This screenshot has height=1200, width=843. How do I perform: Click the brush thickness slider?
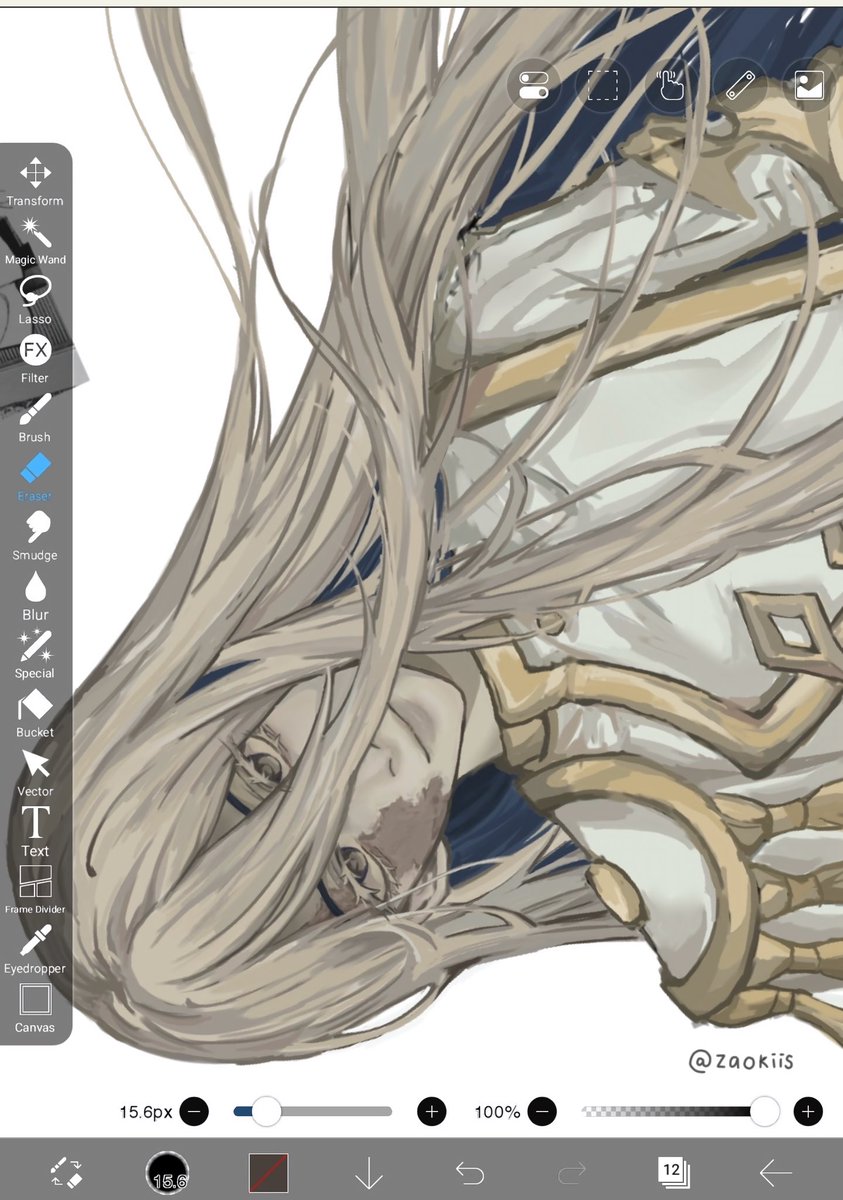pyautogui.click(x=313, y=1111)
